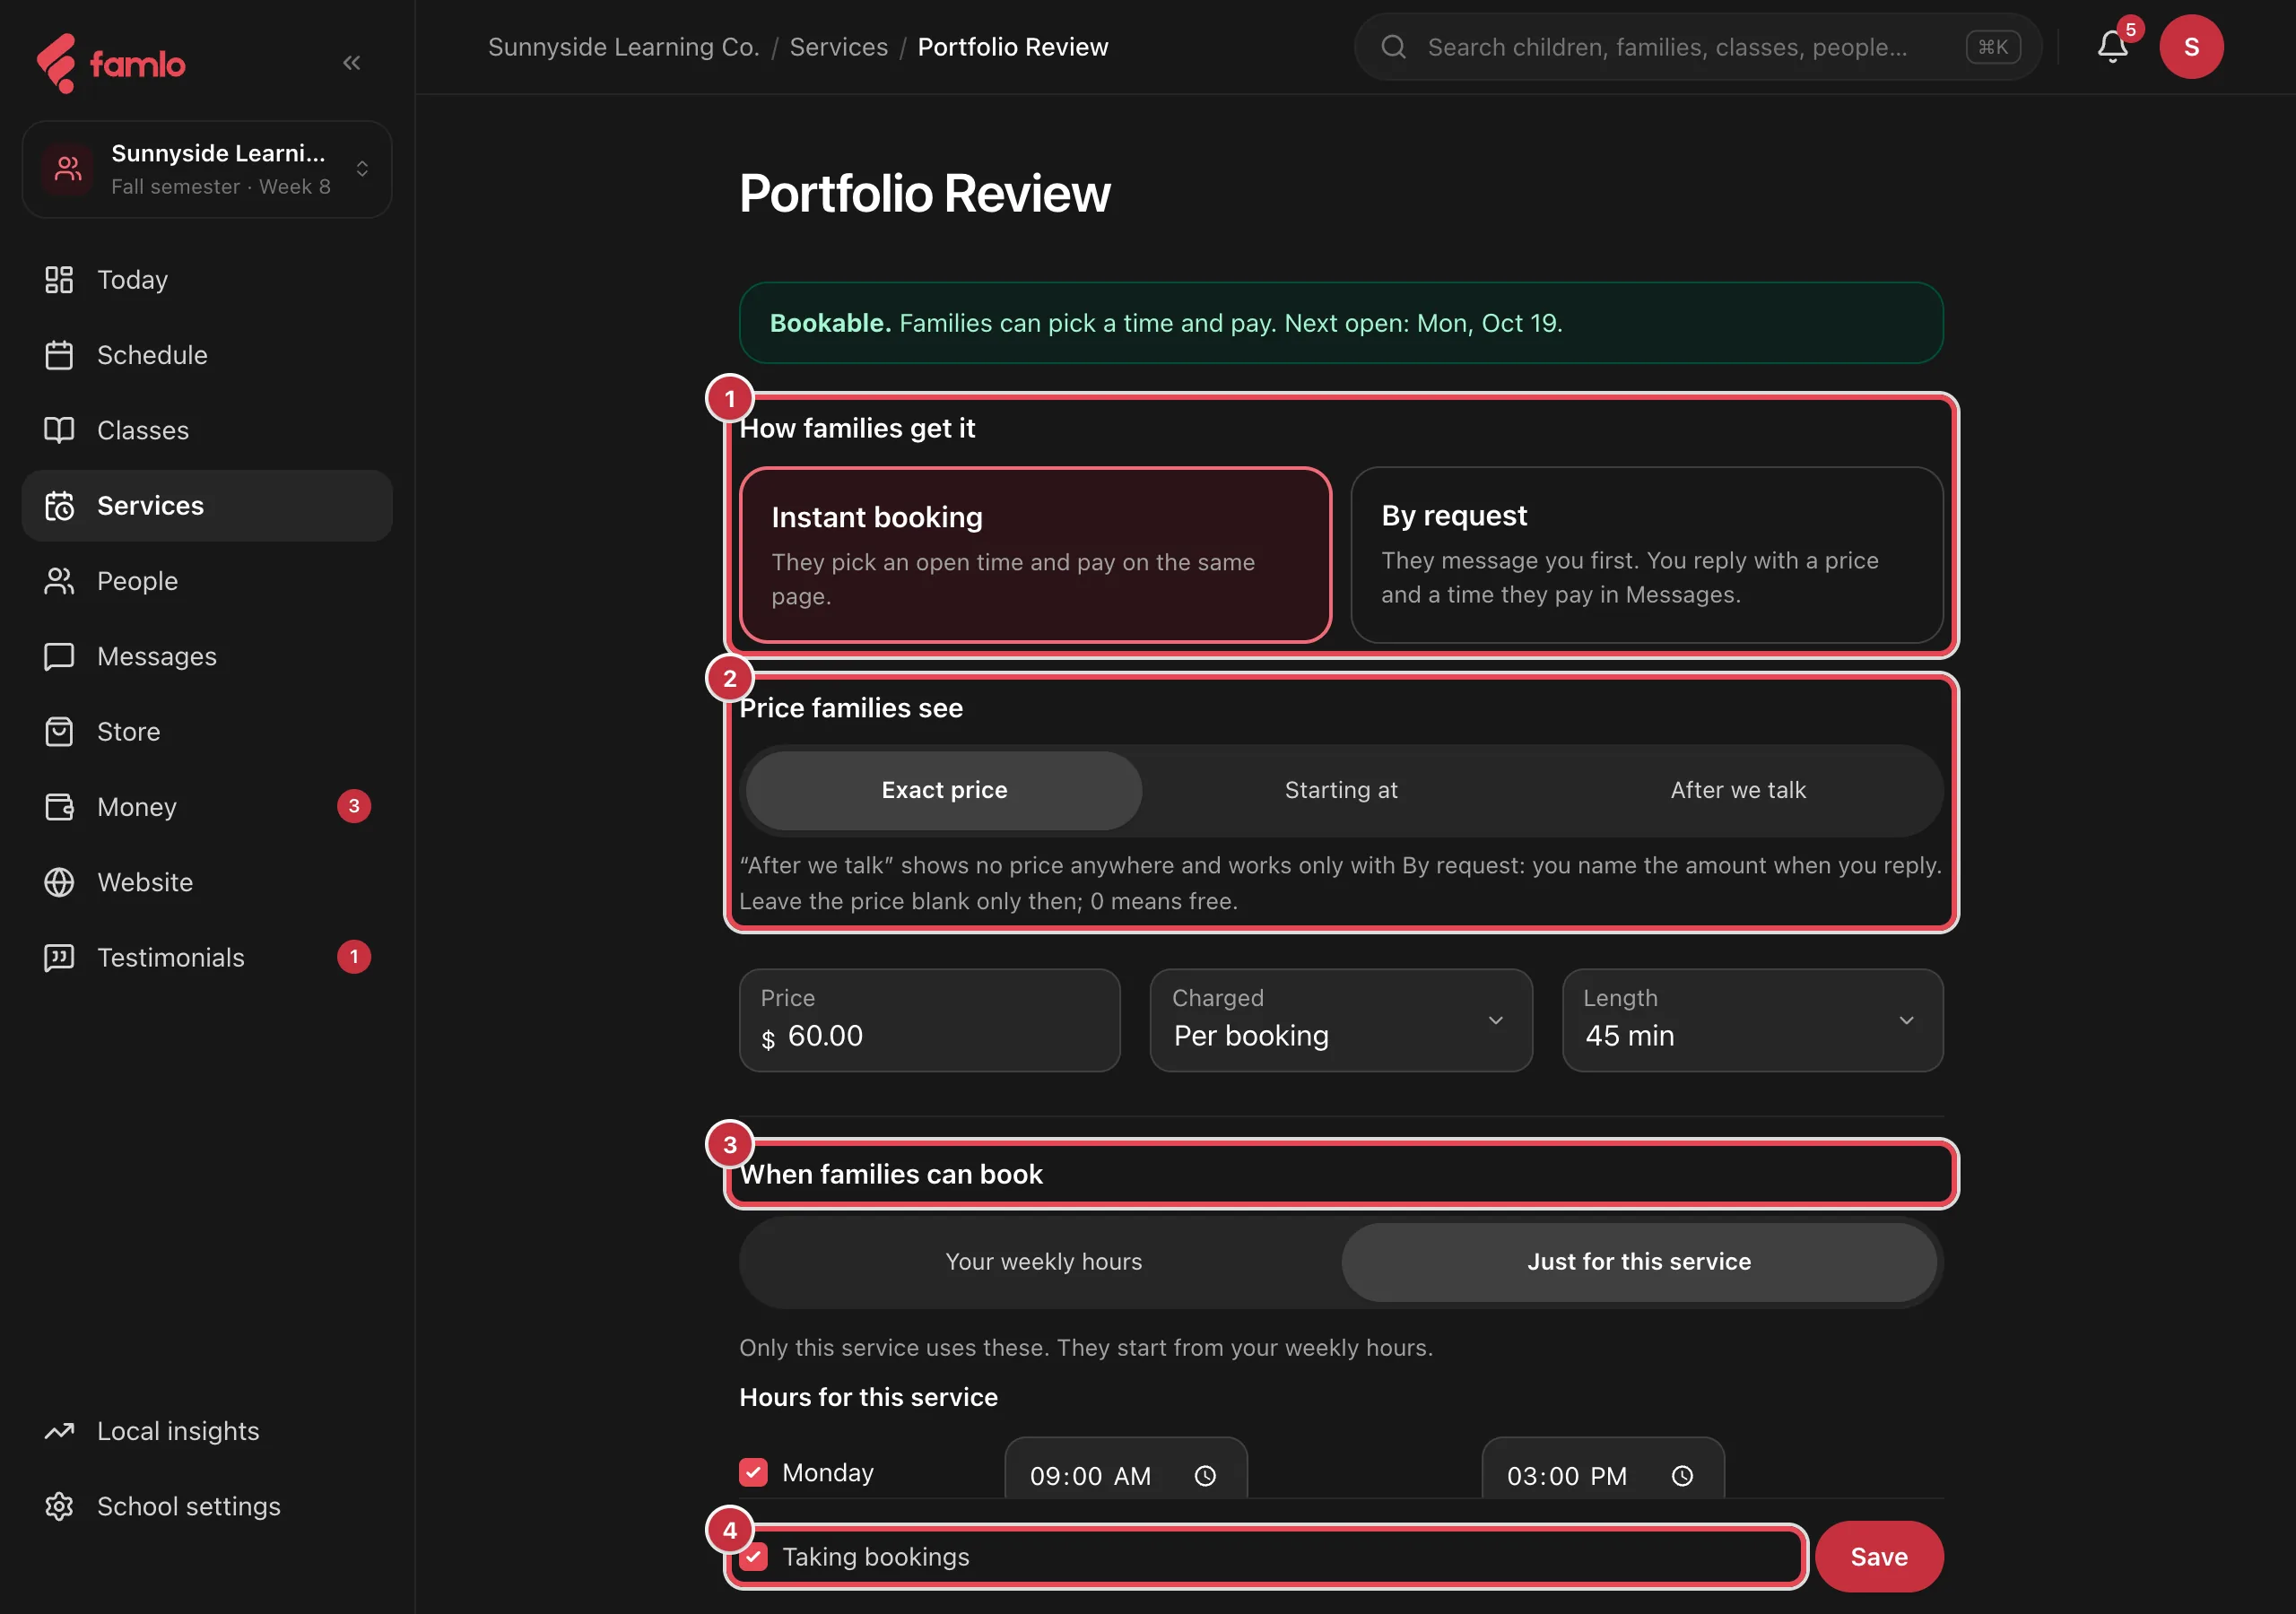
Task: Click the Price input field
Action: [929, 1020]
